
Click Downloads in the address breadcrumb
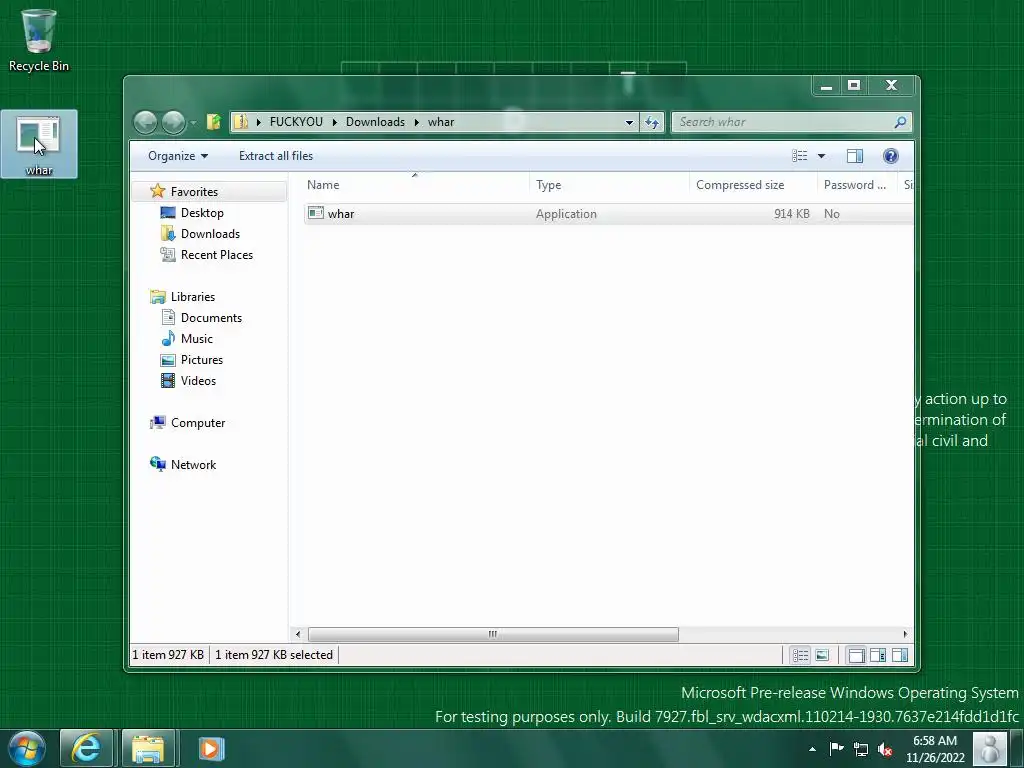tap(375, 121)
